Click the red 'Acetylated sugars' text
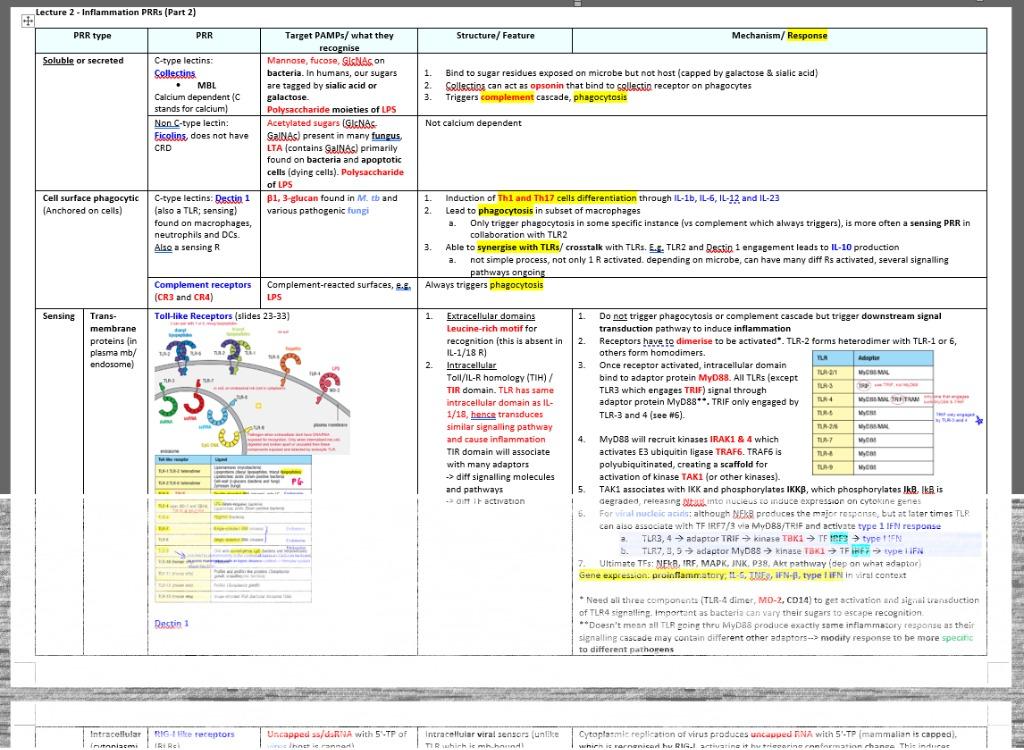1024x750 pixels. [x=302, y=123]
